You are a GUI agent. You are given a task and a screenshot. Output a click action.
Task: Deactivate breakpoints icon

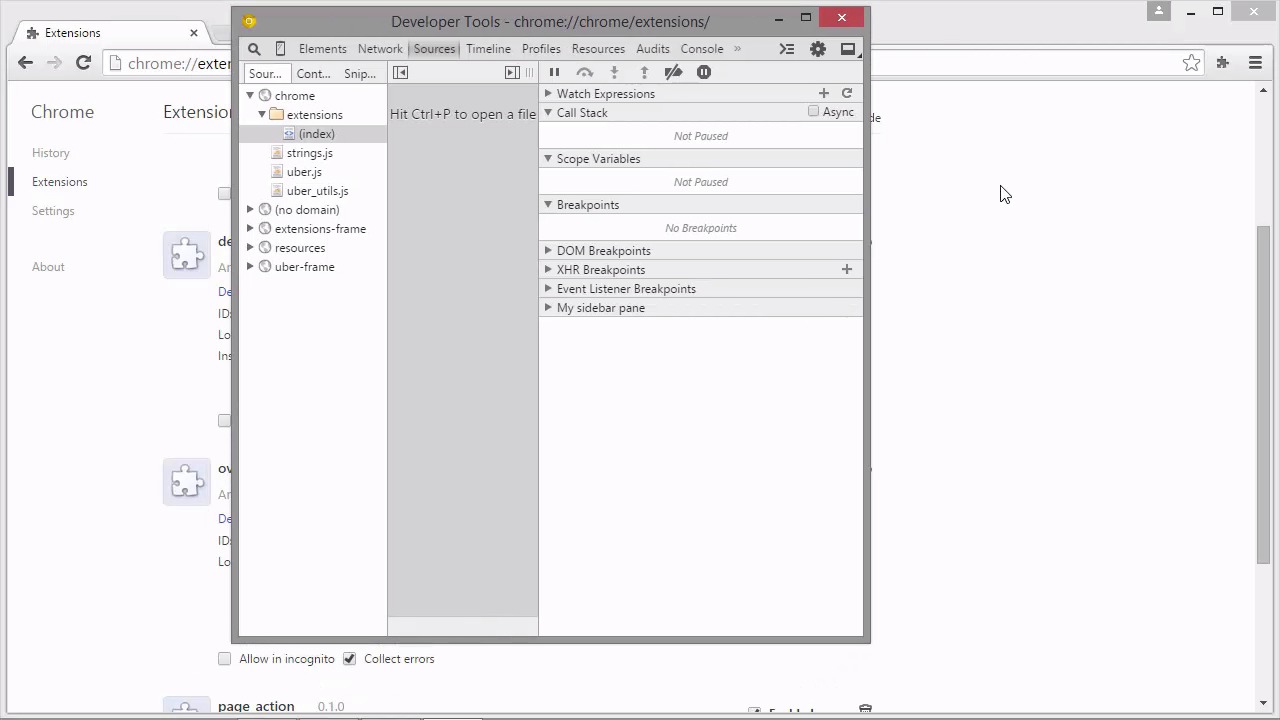[x=673, y=72]
